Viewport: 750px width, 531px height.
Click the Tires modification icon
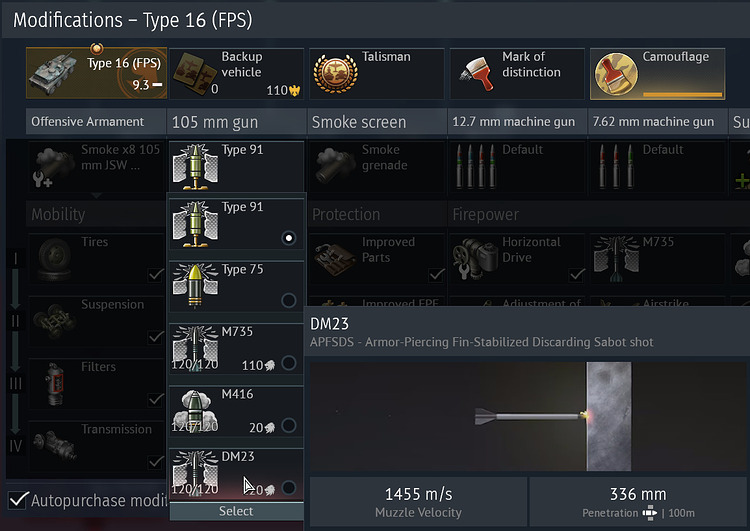[x=54, y=259]
